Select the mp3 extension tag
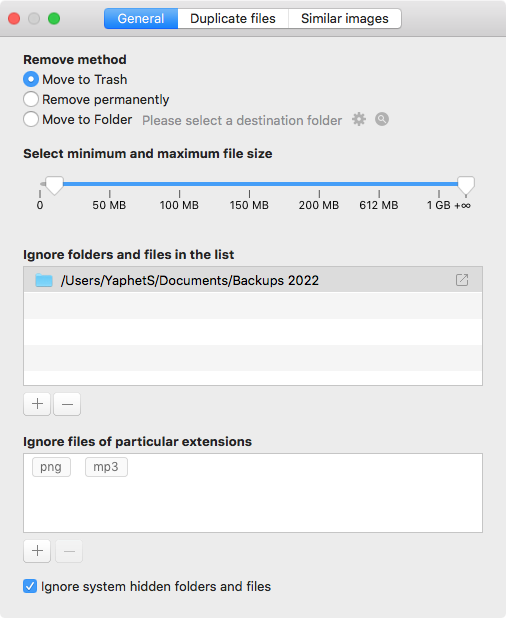This screenshot has width=506, height=618. point(106,467)
